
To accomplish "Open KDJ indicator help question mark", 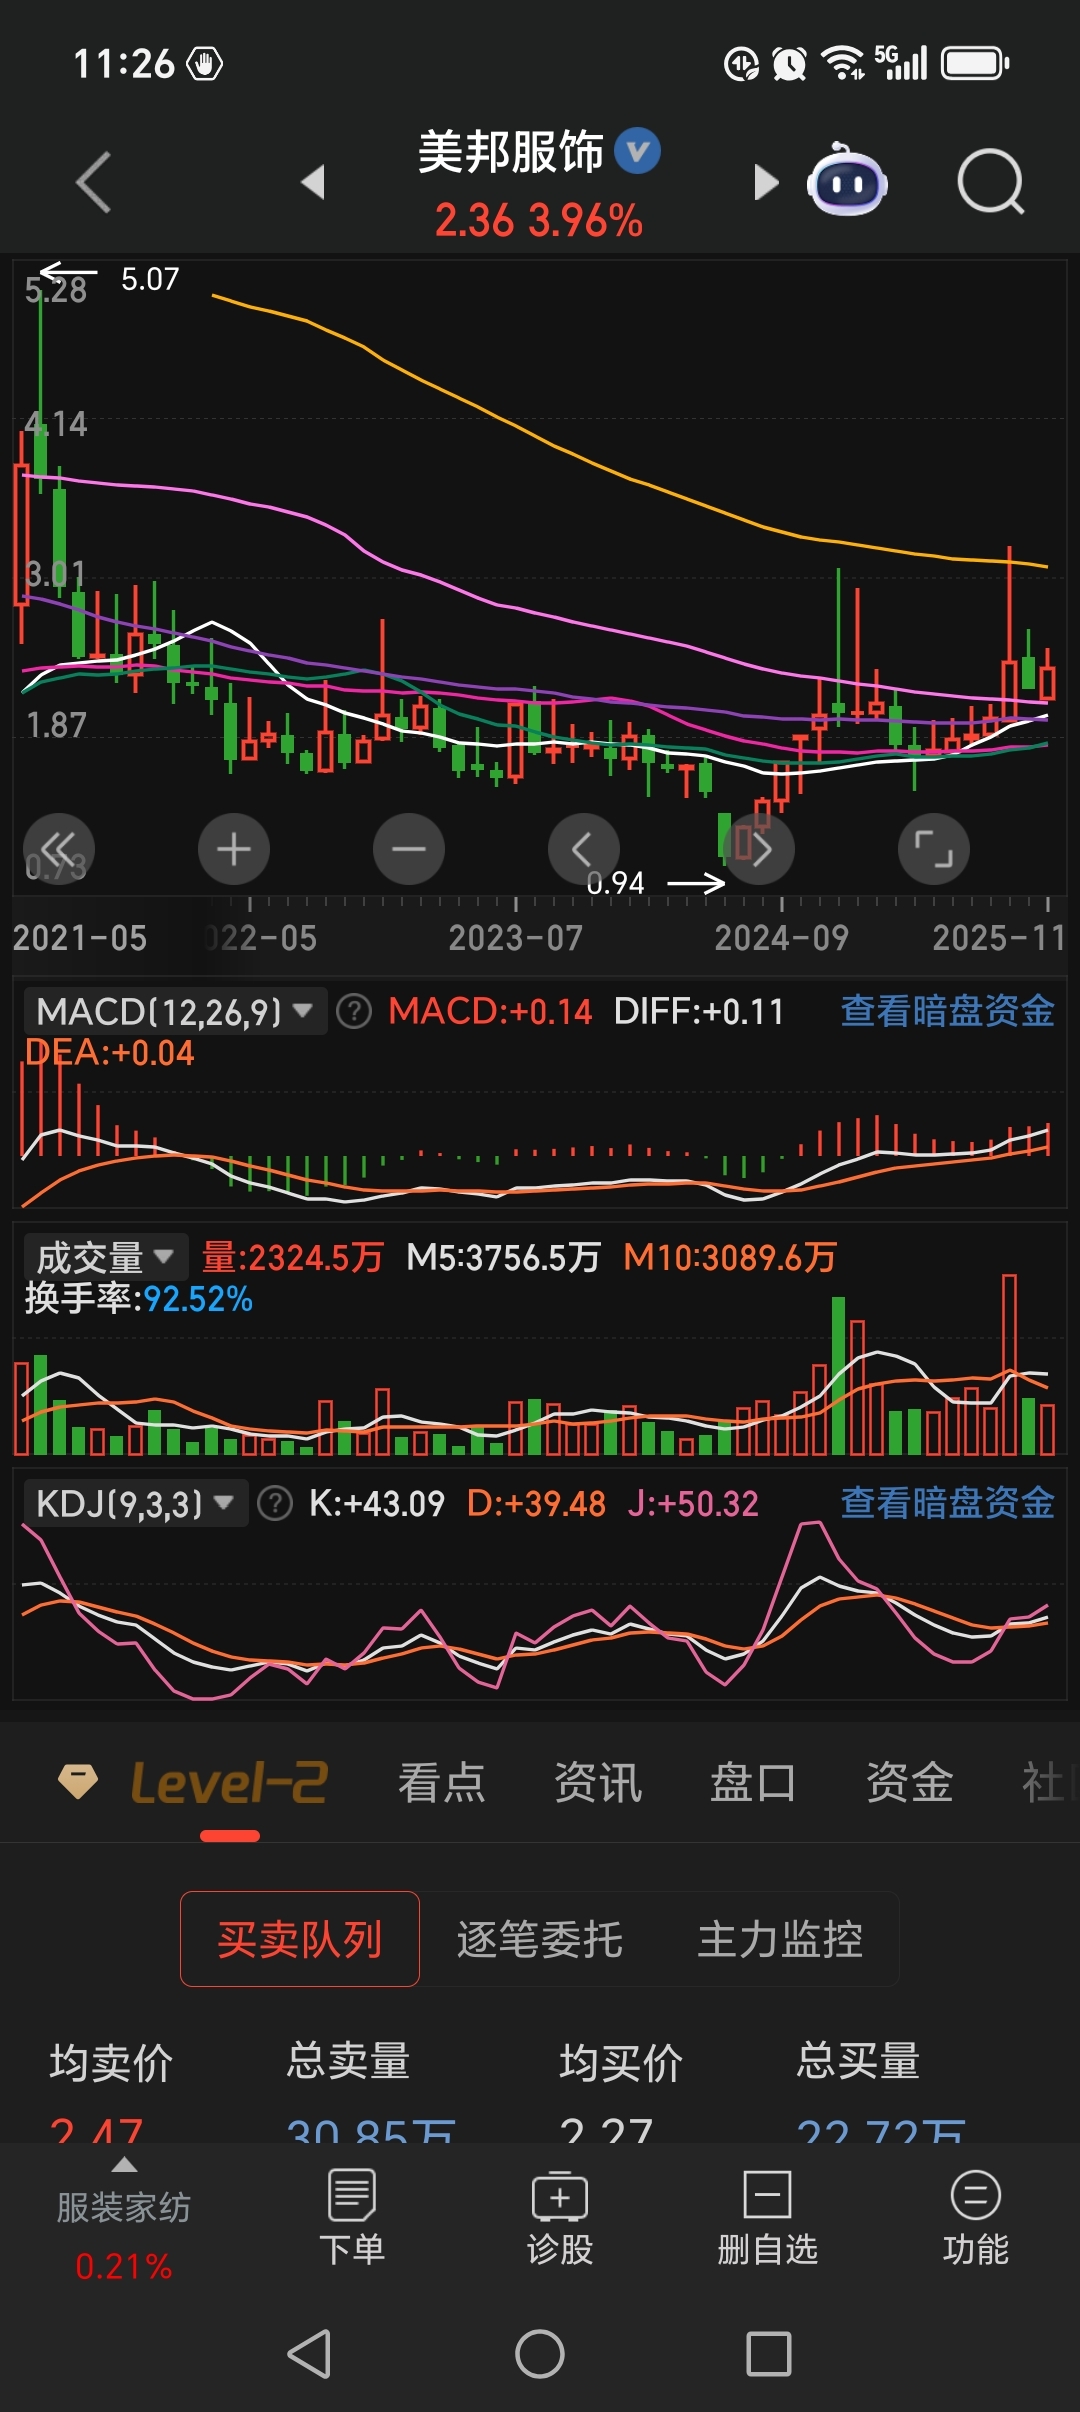I will tap(275, 1503).
